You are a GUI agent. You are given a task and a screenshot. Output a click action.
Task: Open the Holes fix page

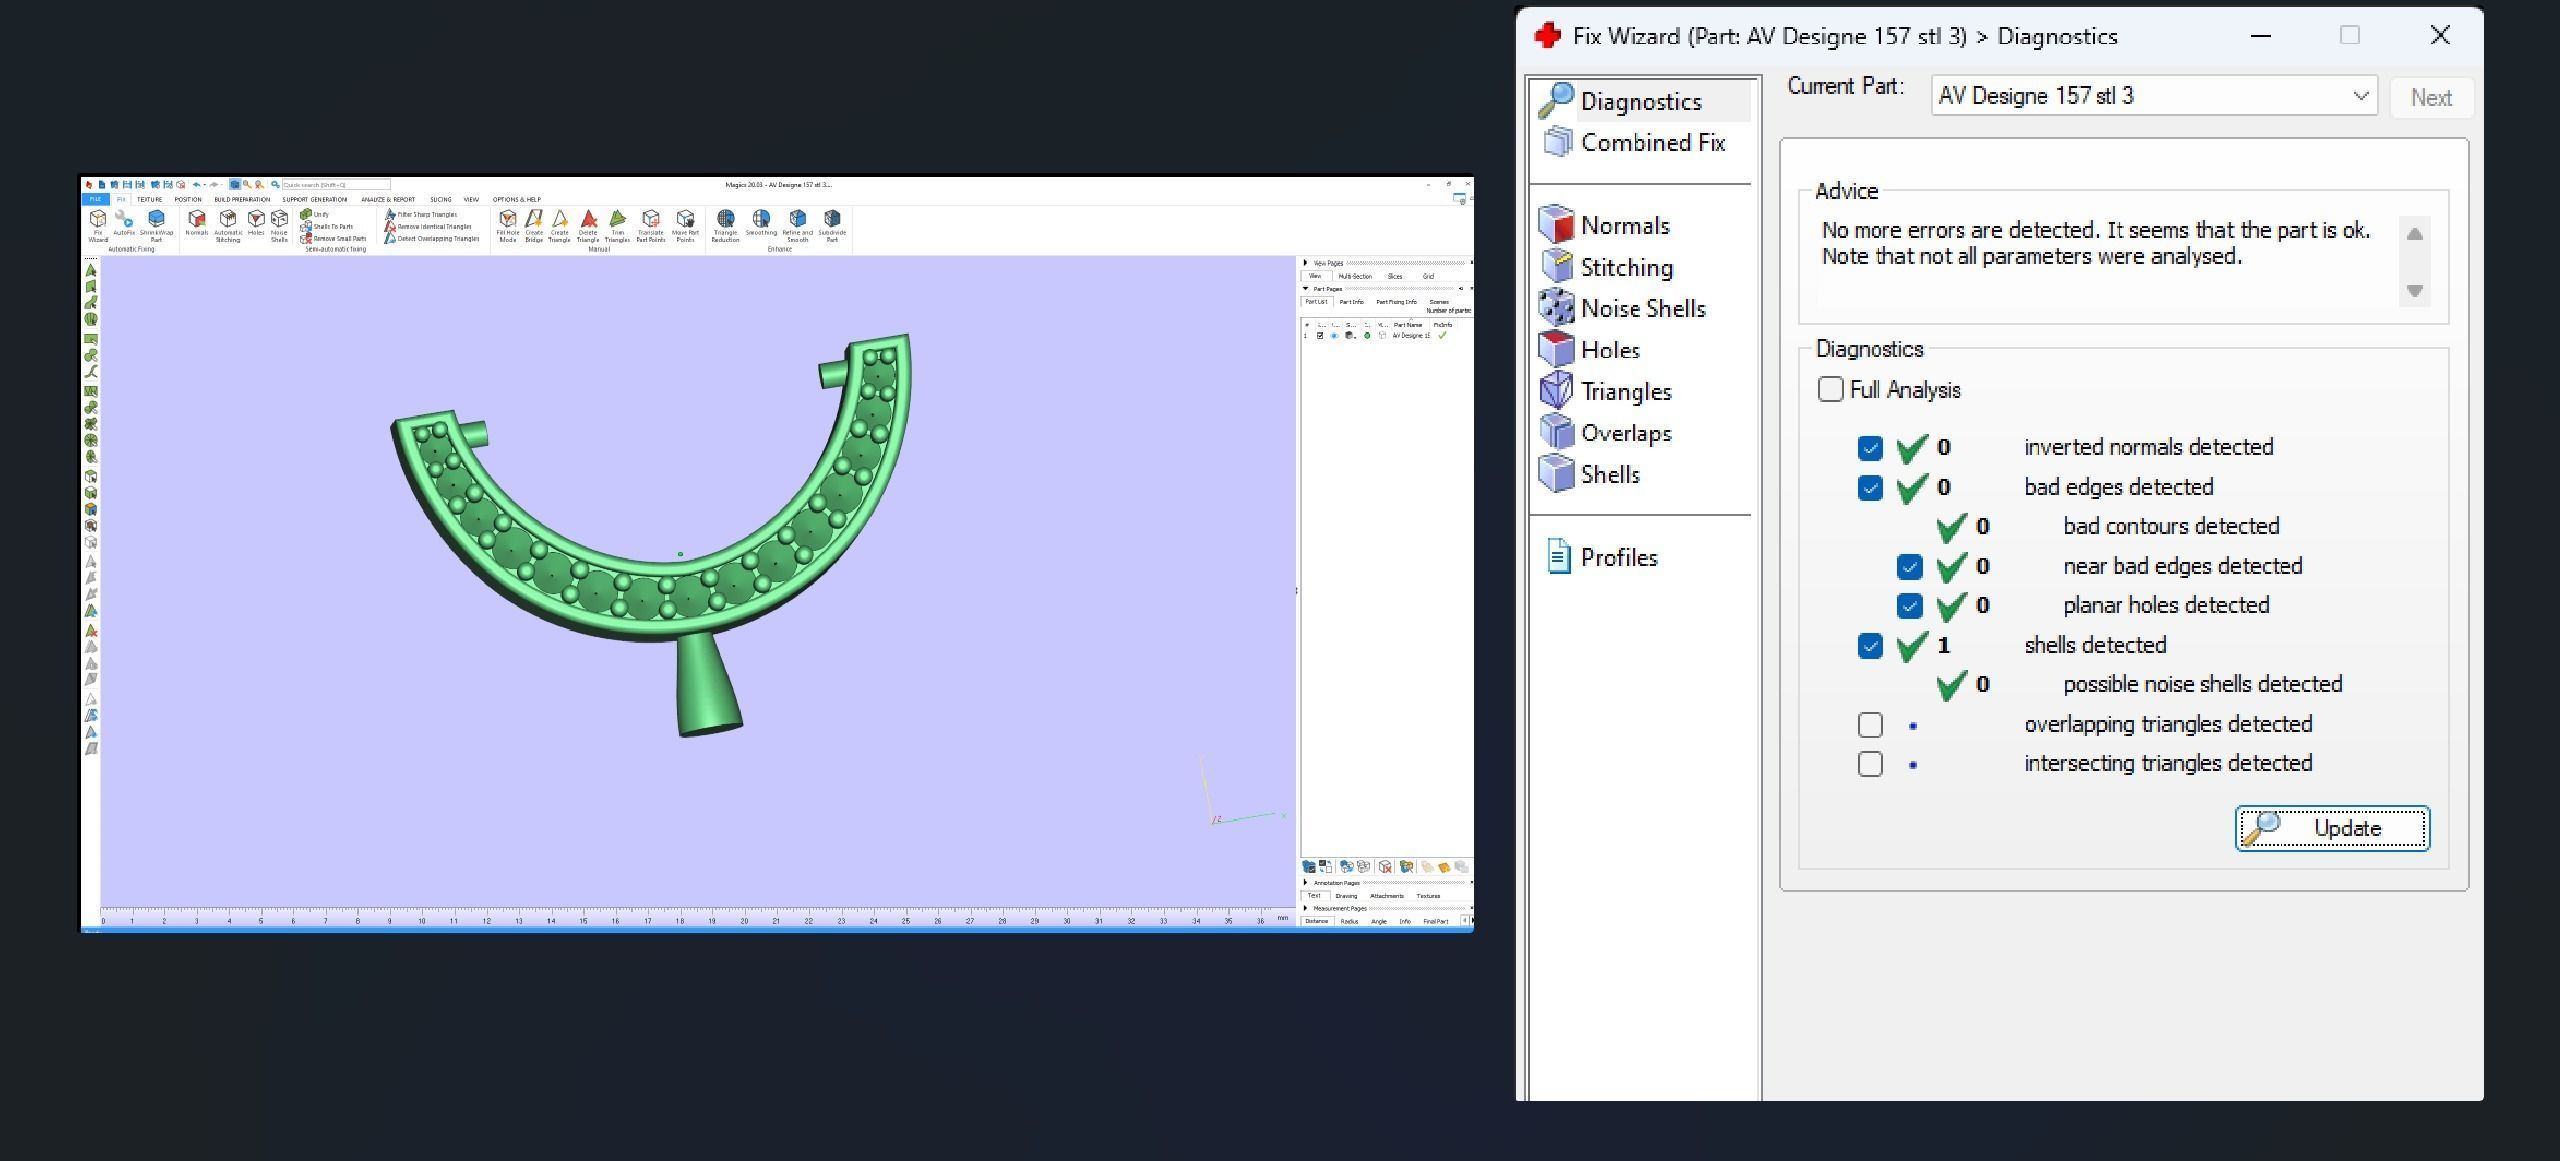(1610, 350)
